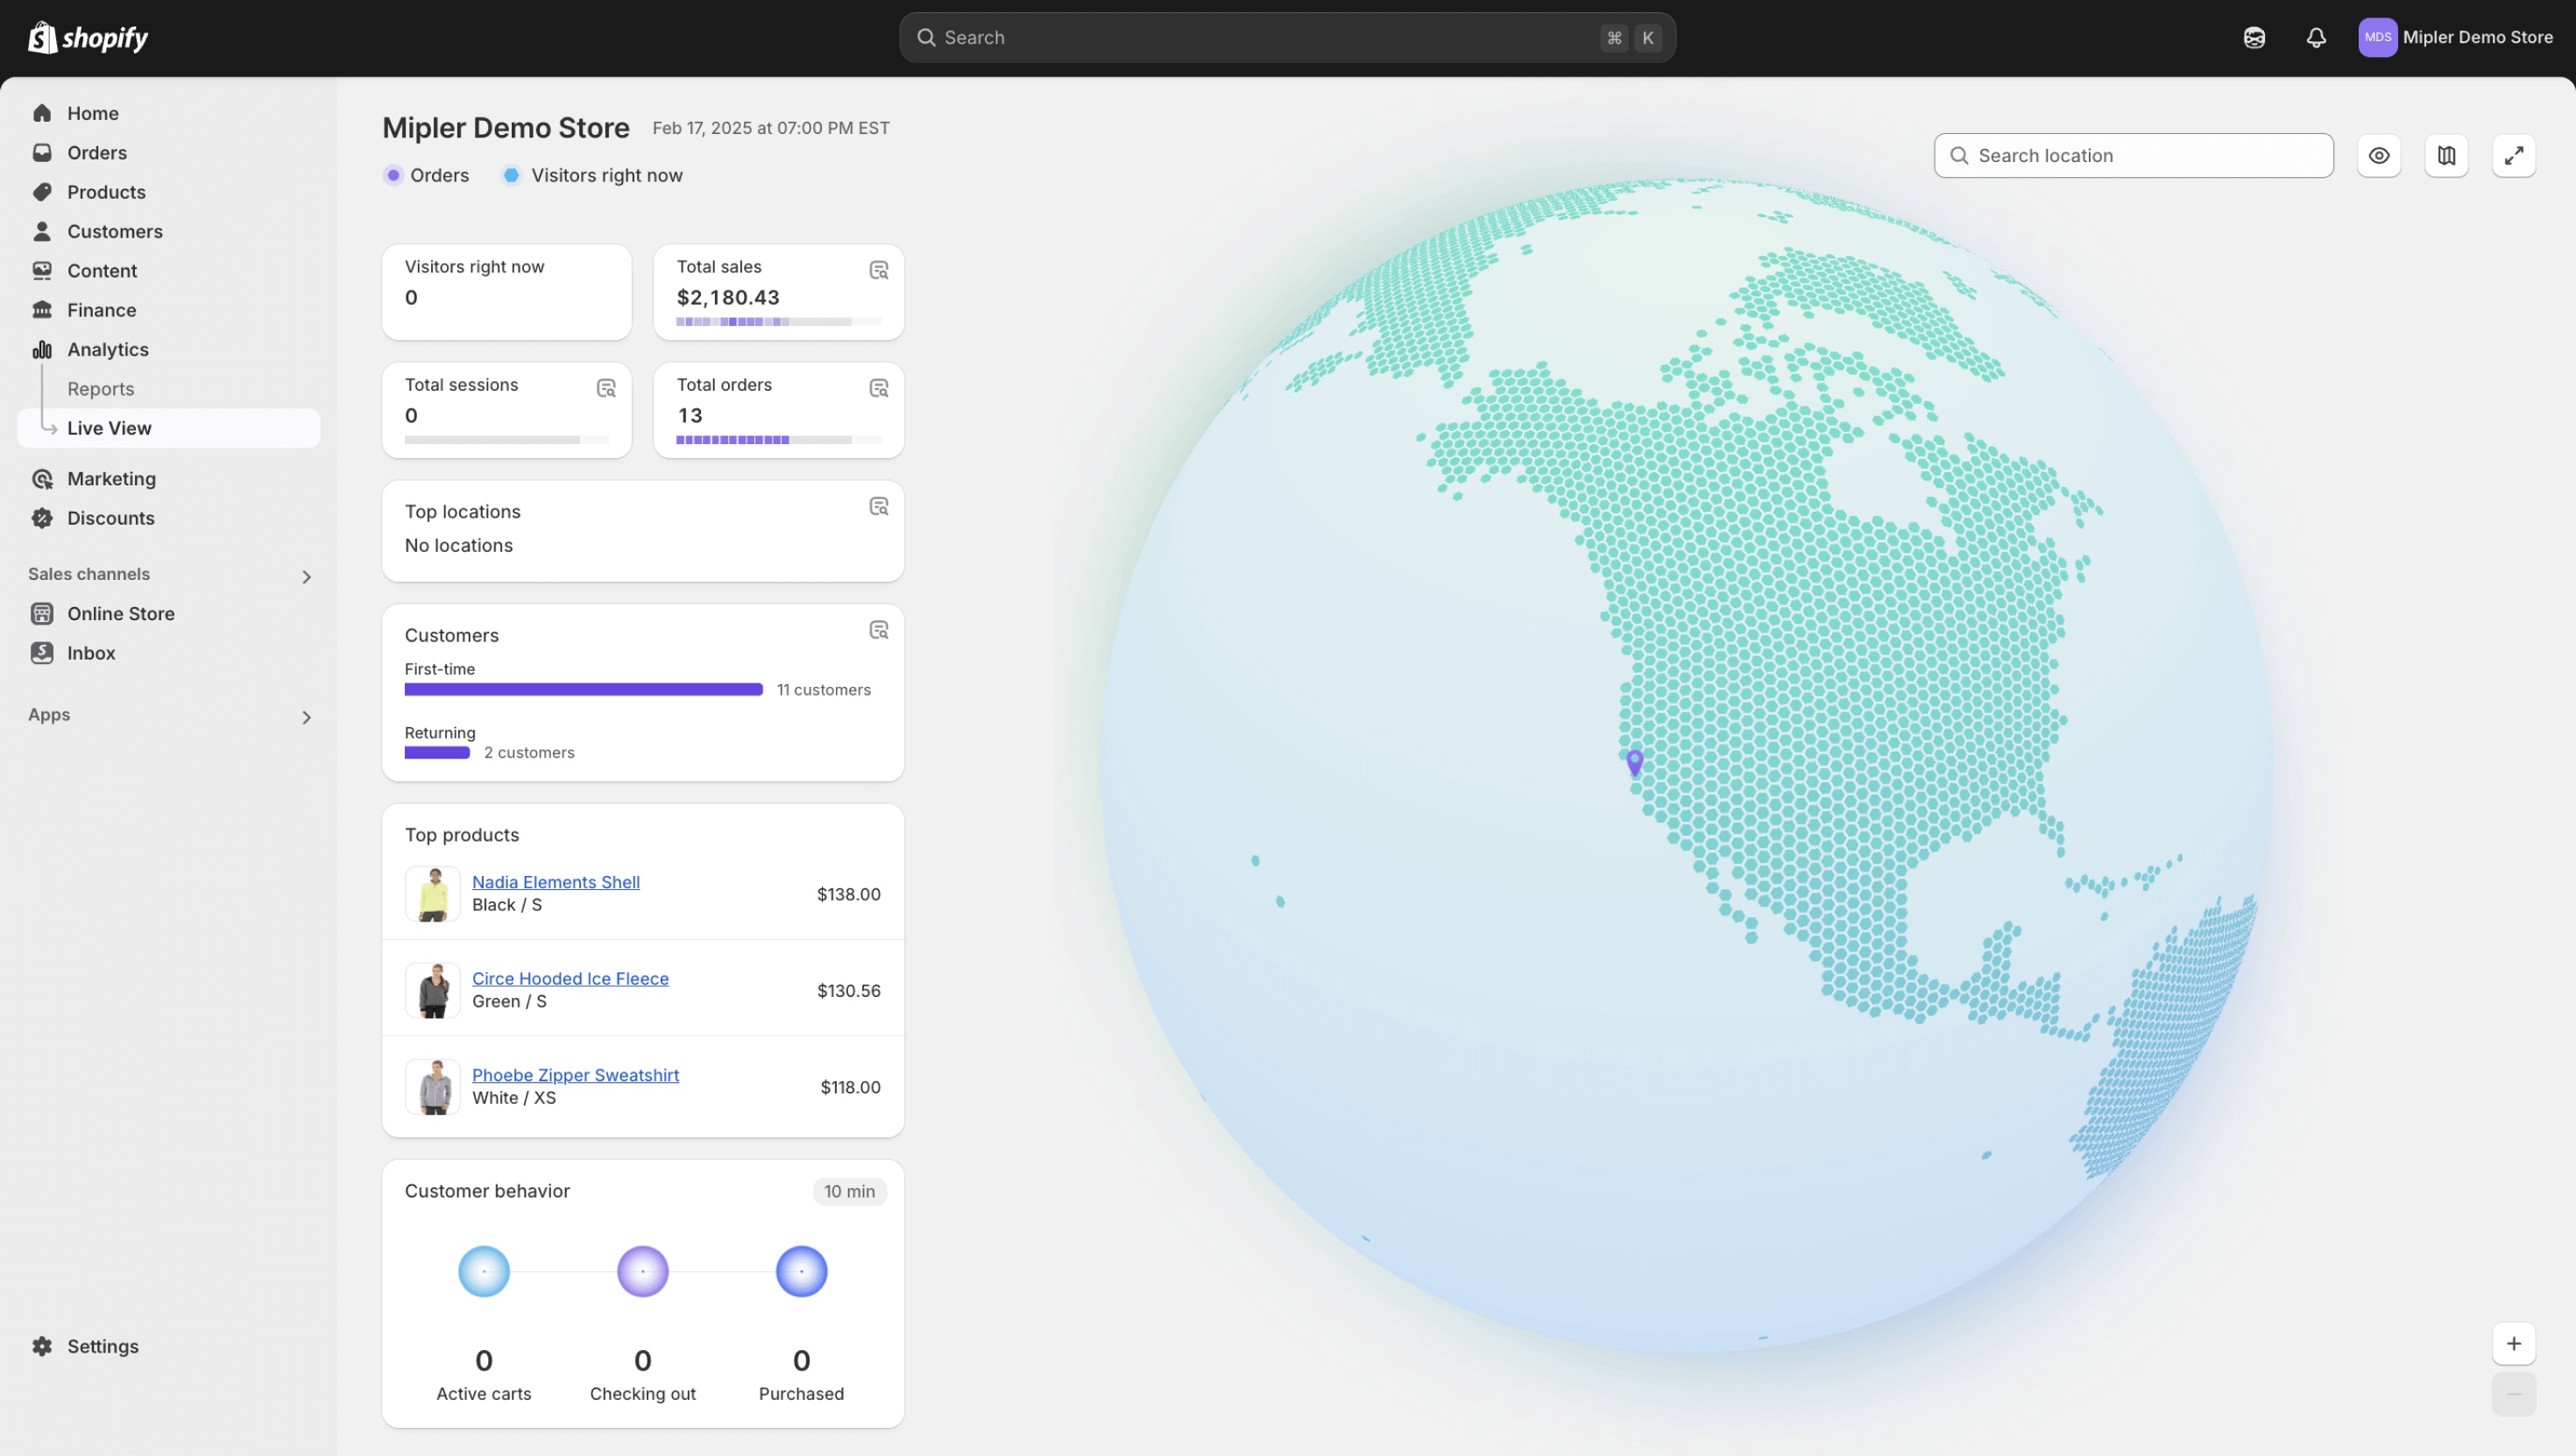Screen dimensions: 2576x1456
Task: Open the Sidekick assistant icon in top bar
Action: 2254,38
